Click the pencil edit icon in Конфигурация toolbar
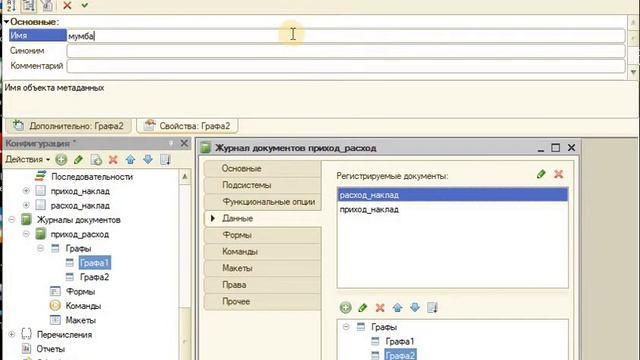Viewport: 640px width, 360px height. [78, 160]
